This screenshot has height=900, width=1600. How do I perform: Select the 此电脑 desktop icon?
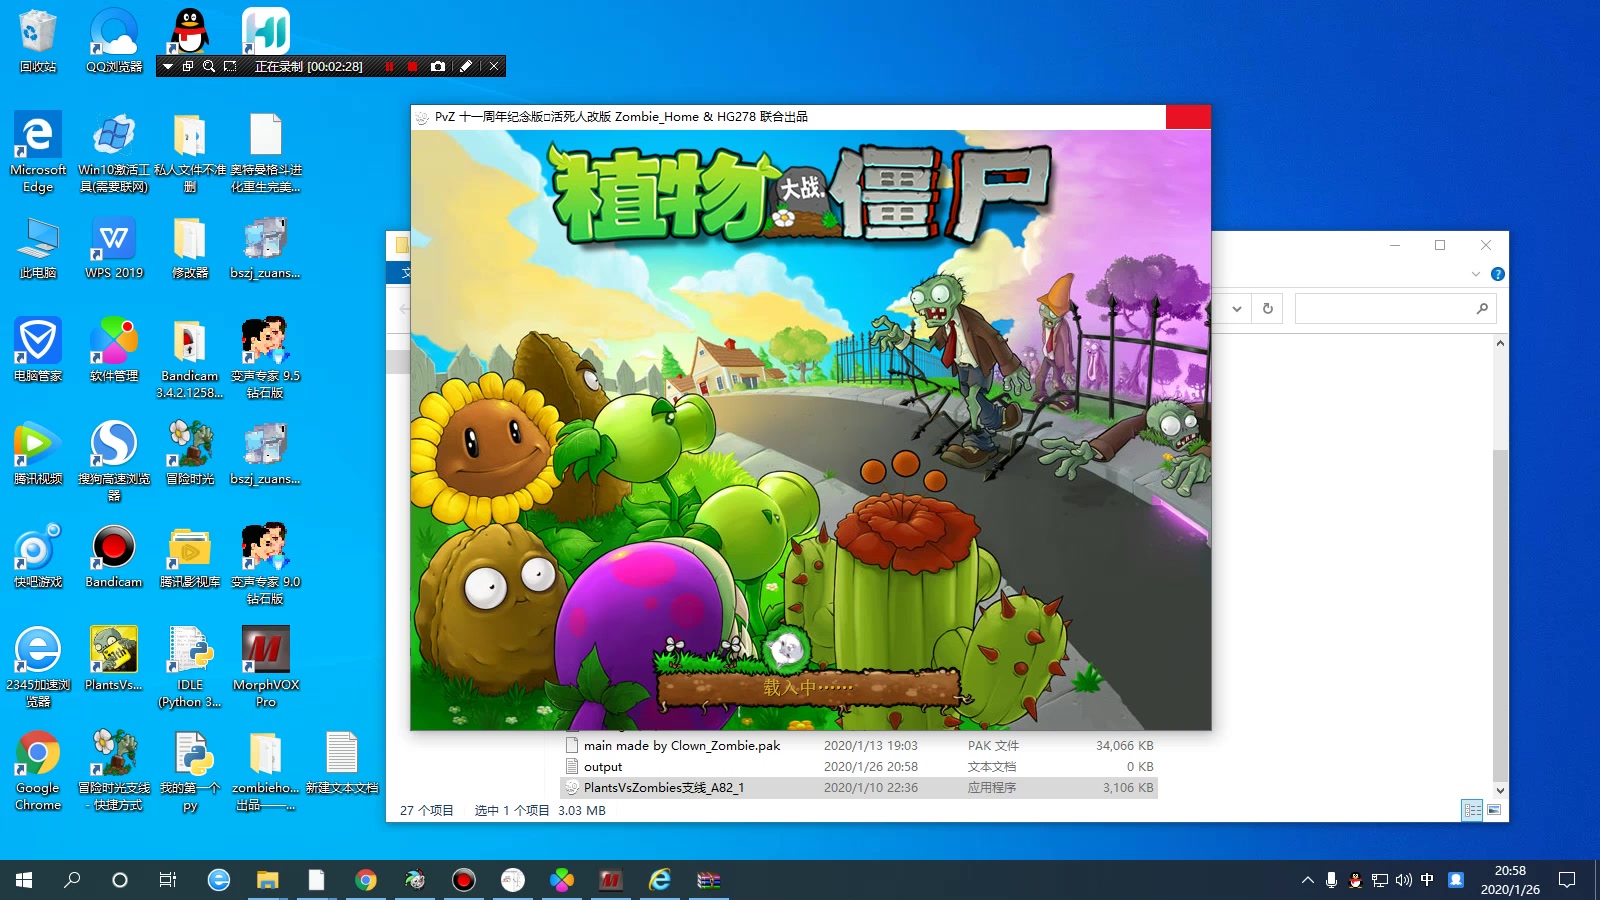pos(38,249)
